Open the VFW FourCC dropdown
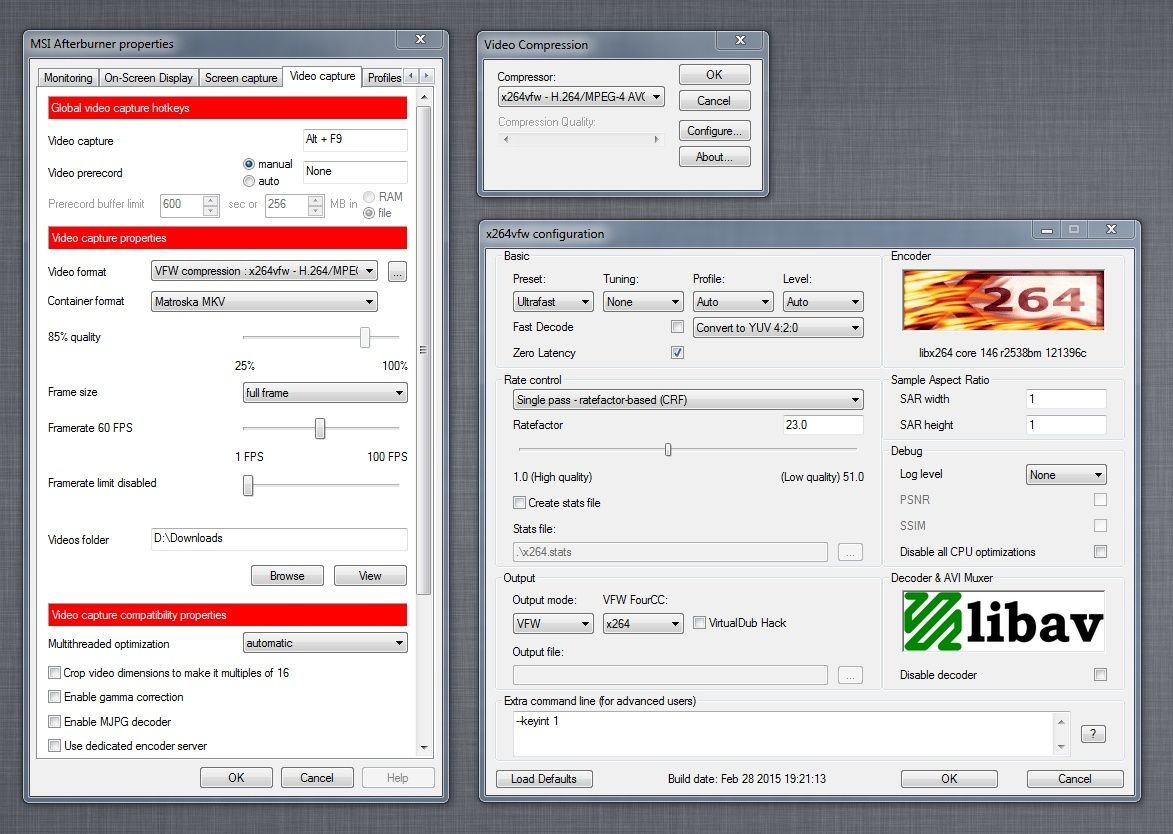 [x=643, y=623]
